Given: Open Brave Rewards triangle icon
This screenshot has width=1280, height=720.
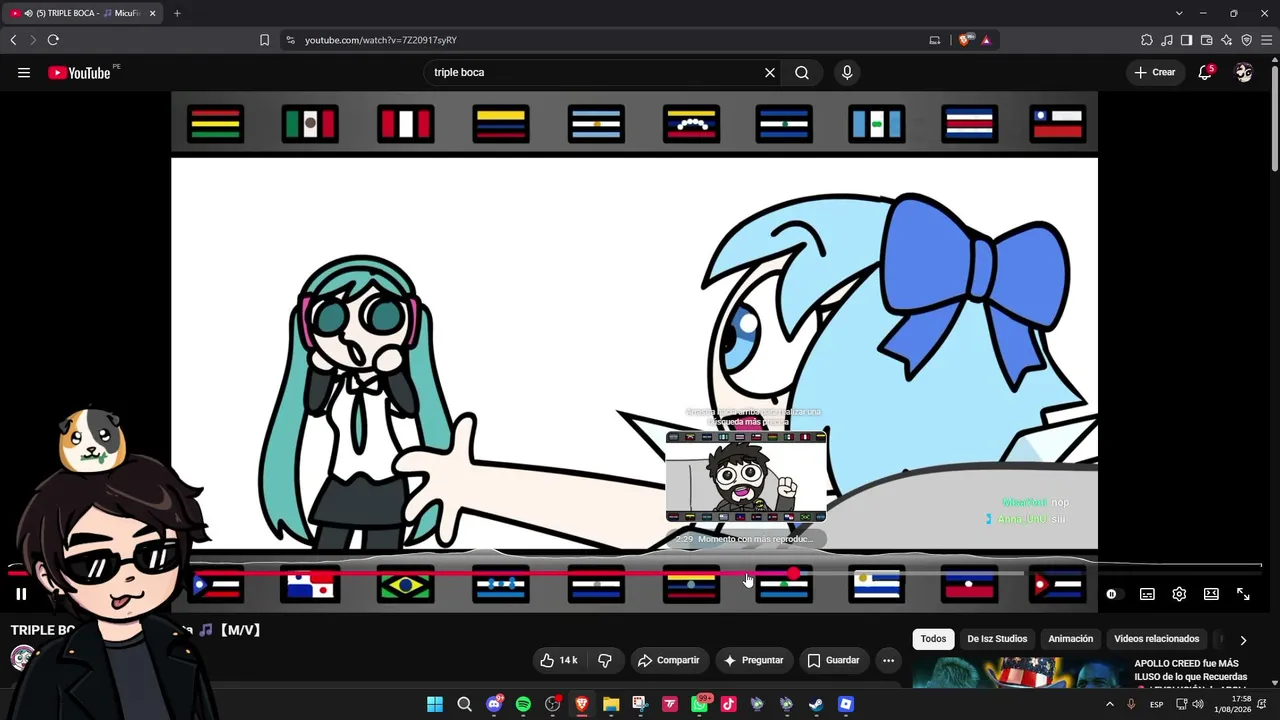Looking at the screenshot, I should [986, 40].
